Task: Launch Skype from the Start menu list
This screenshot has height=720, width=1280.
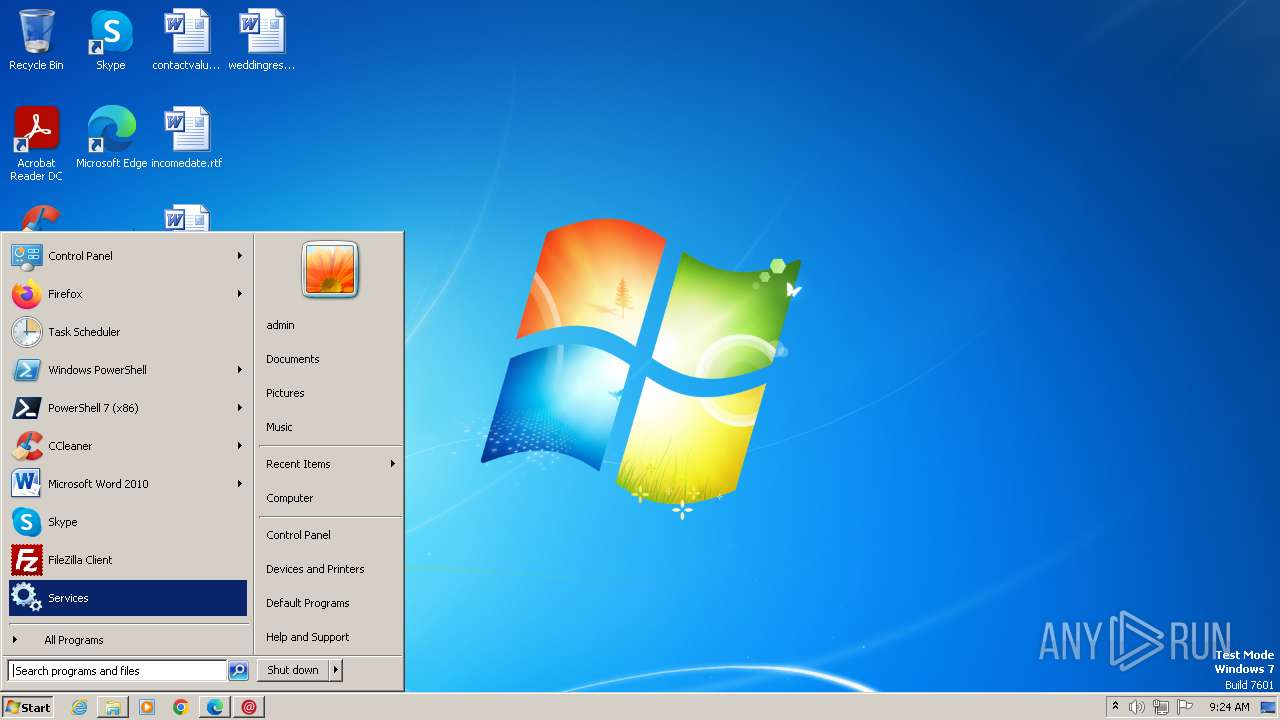Action: tap(128, 522)
